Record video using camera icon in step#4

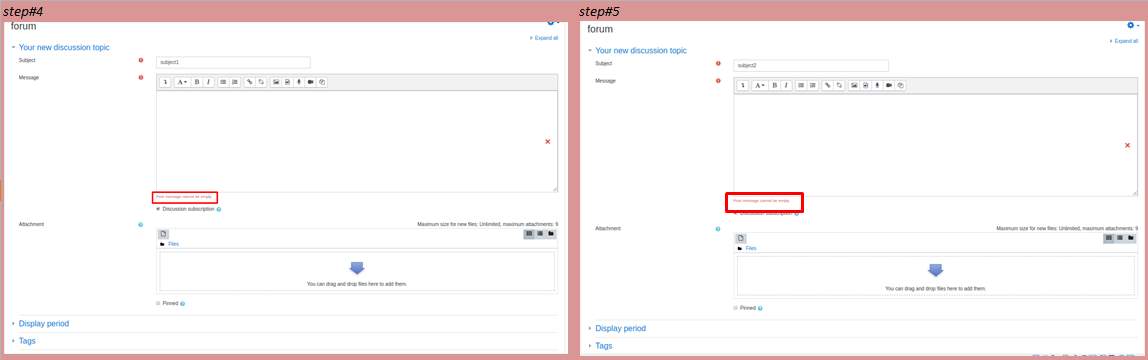point(310,83)
